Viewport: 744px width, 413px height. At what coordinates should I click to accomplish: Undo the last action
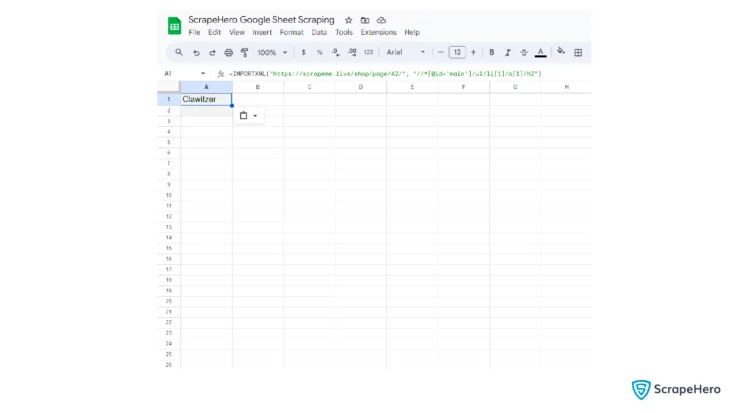196,53
